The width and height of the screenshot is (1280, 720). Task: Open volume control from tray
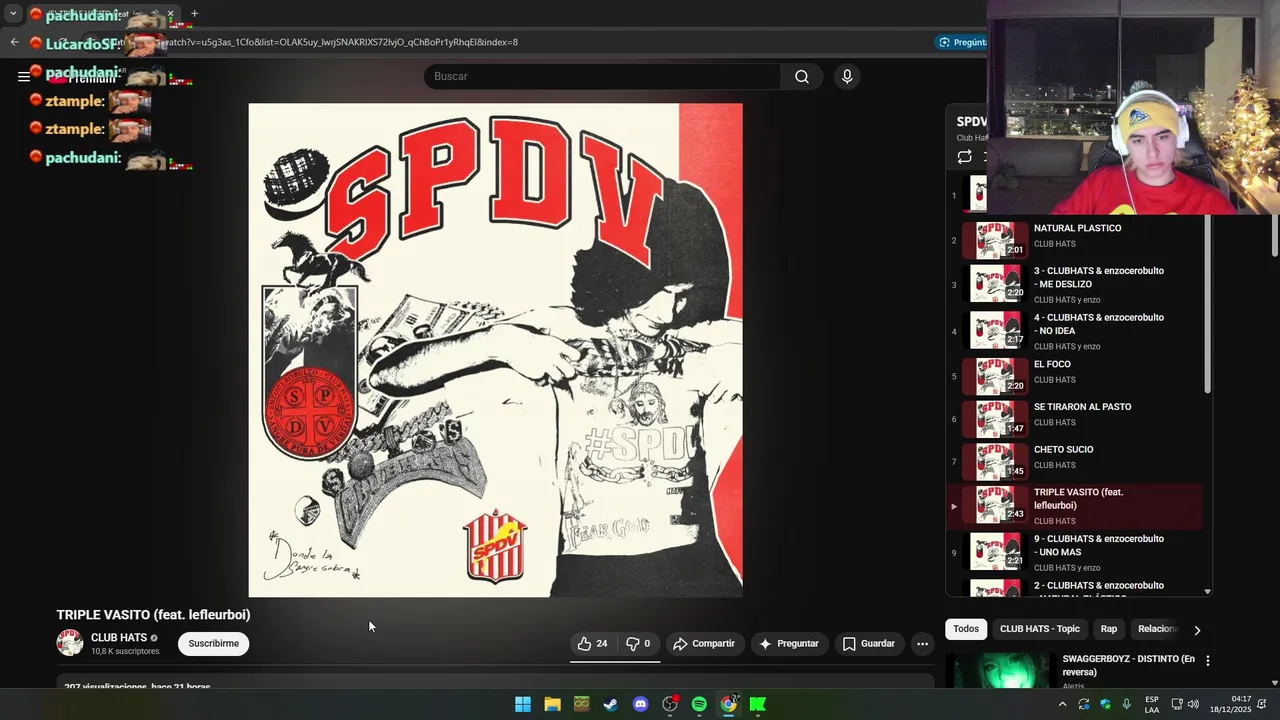pos(1193,704)
